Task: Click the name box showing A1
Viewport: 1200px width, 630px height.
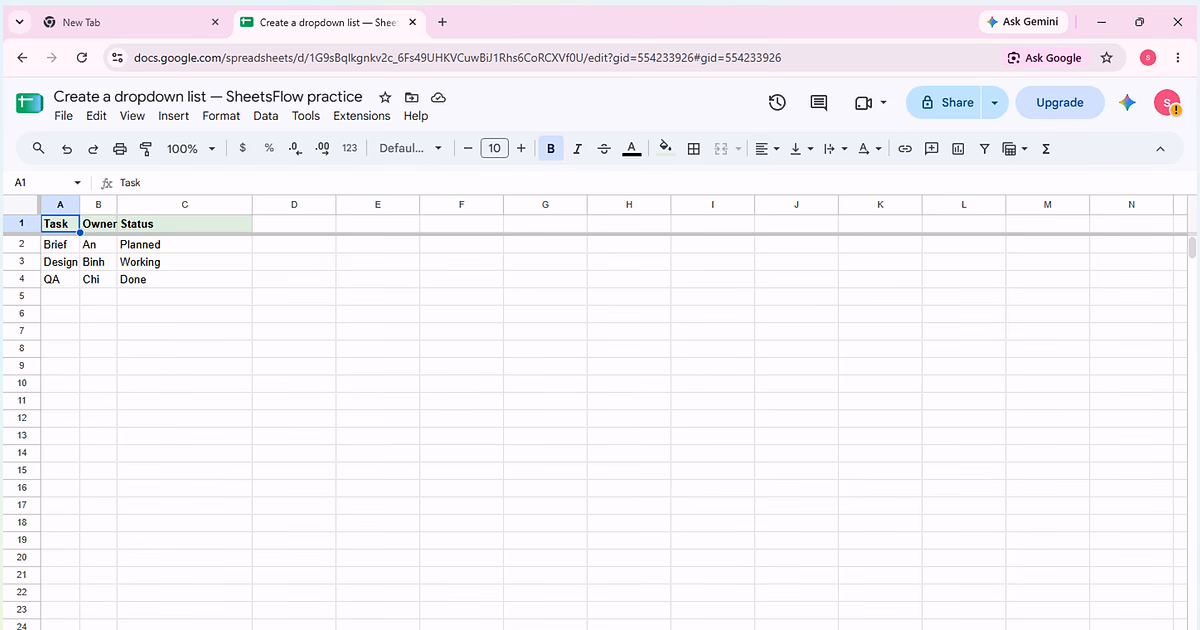Action: click(x=48, y=183)
